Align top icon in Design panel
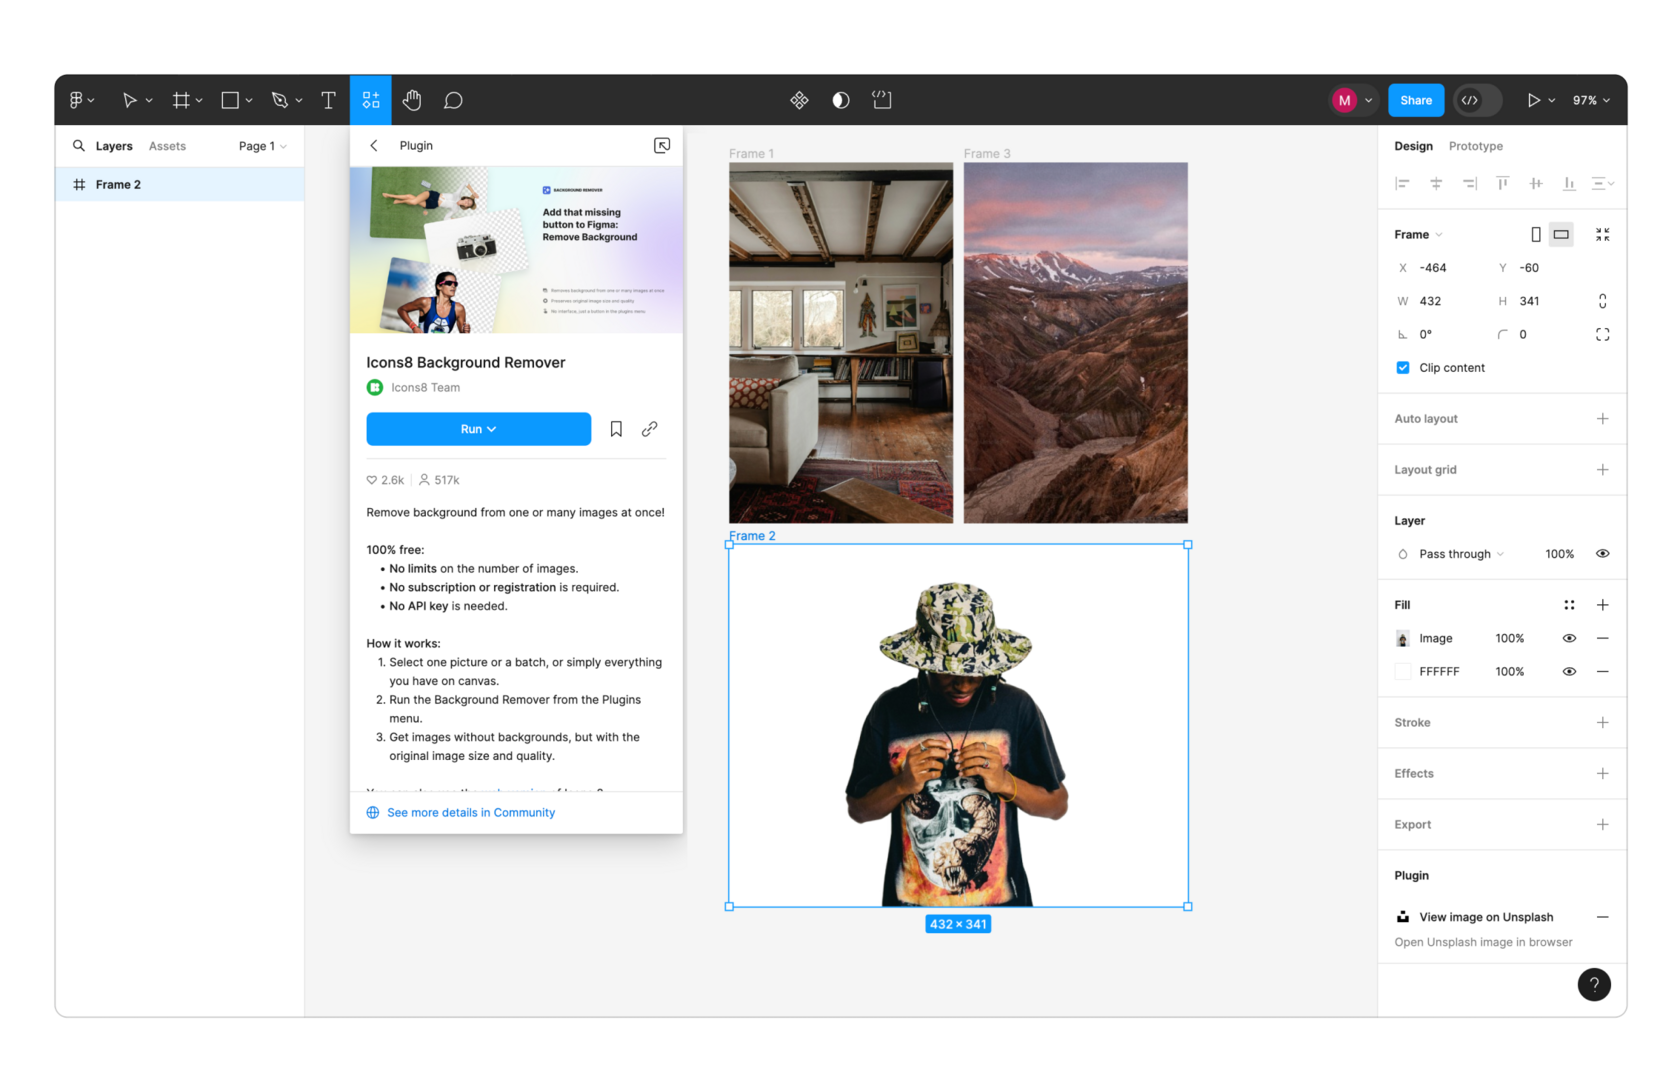 [x=1502, y=183]
